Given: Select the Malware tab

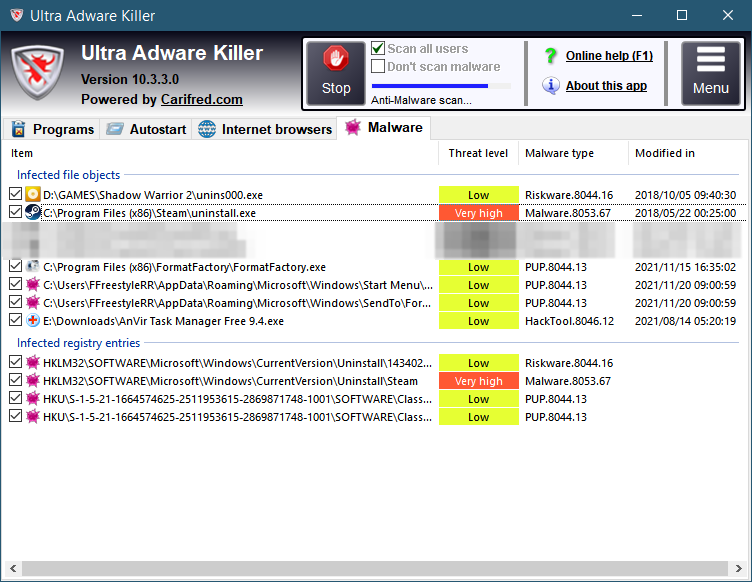Looking at the screenshot, I should (x=384, y=128).
